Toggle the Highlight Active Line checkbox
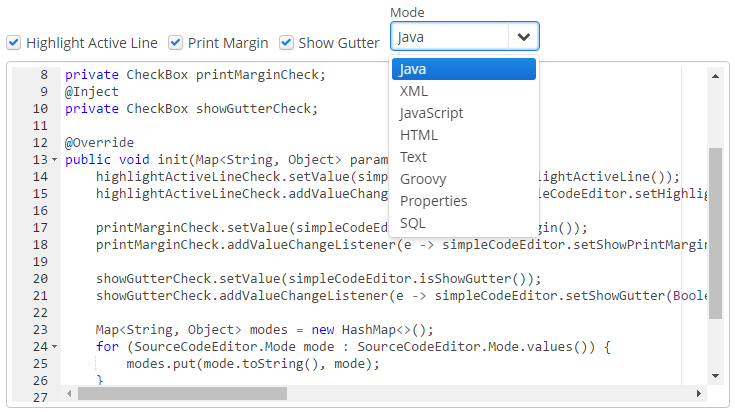 [x=14, y=43]
